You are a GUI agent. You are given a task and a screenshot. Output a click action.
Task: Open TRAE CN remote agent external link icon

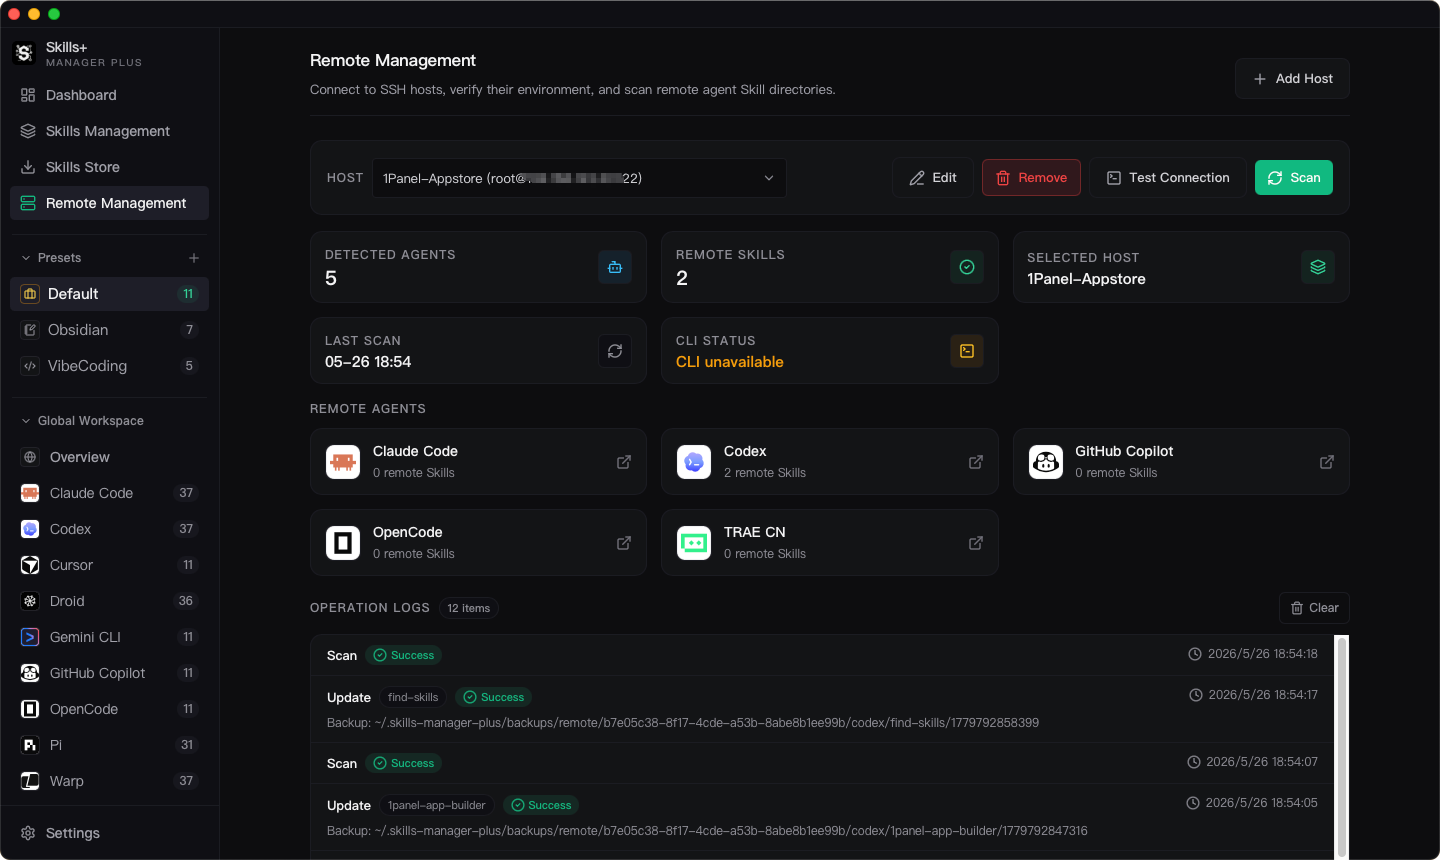click(976, 543)
